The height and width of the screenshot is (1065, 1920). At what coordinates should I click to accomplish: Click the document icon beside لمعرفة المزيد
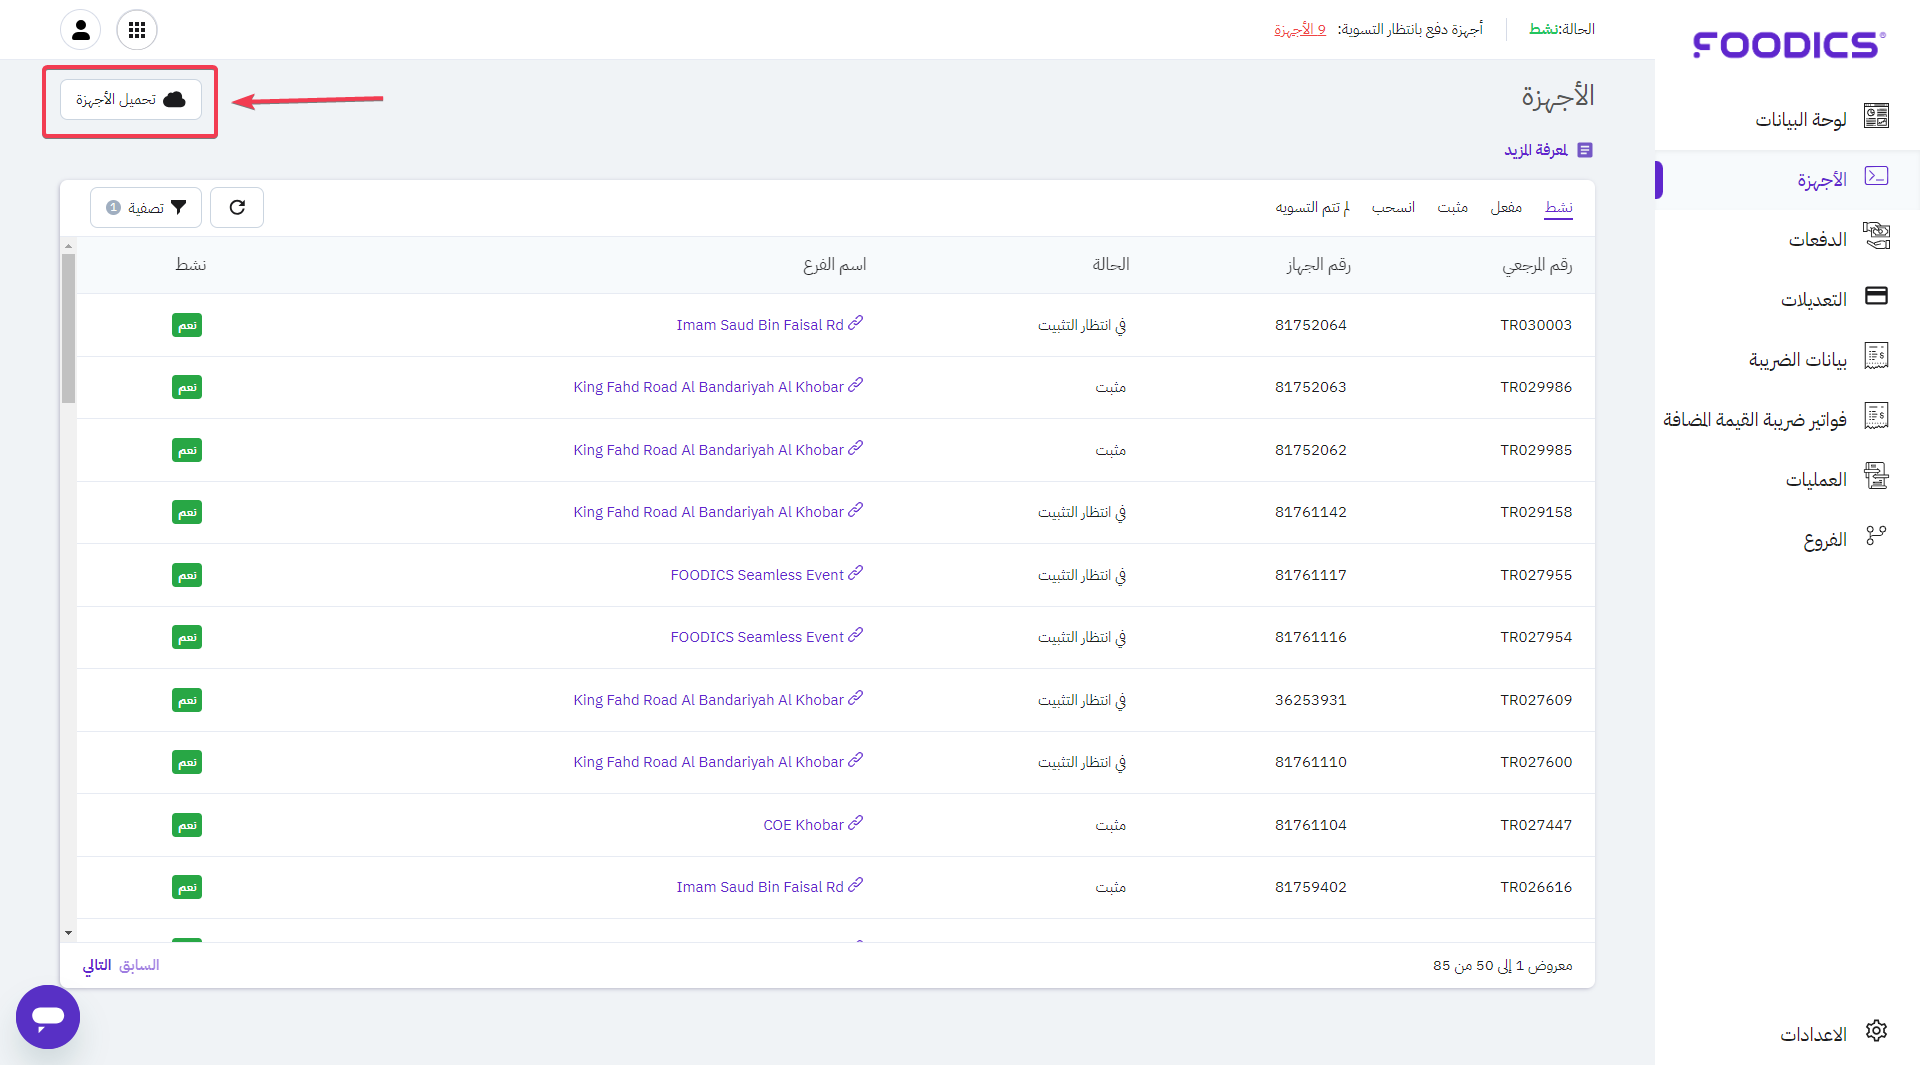1585,150
